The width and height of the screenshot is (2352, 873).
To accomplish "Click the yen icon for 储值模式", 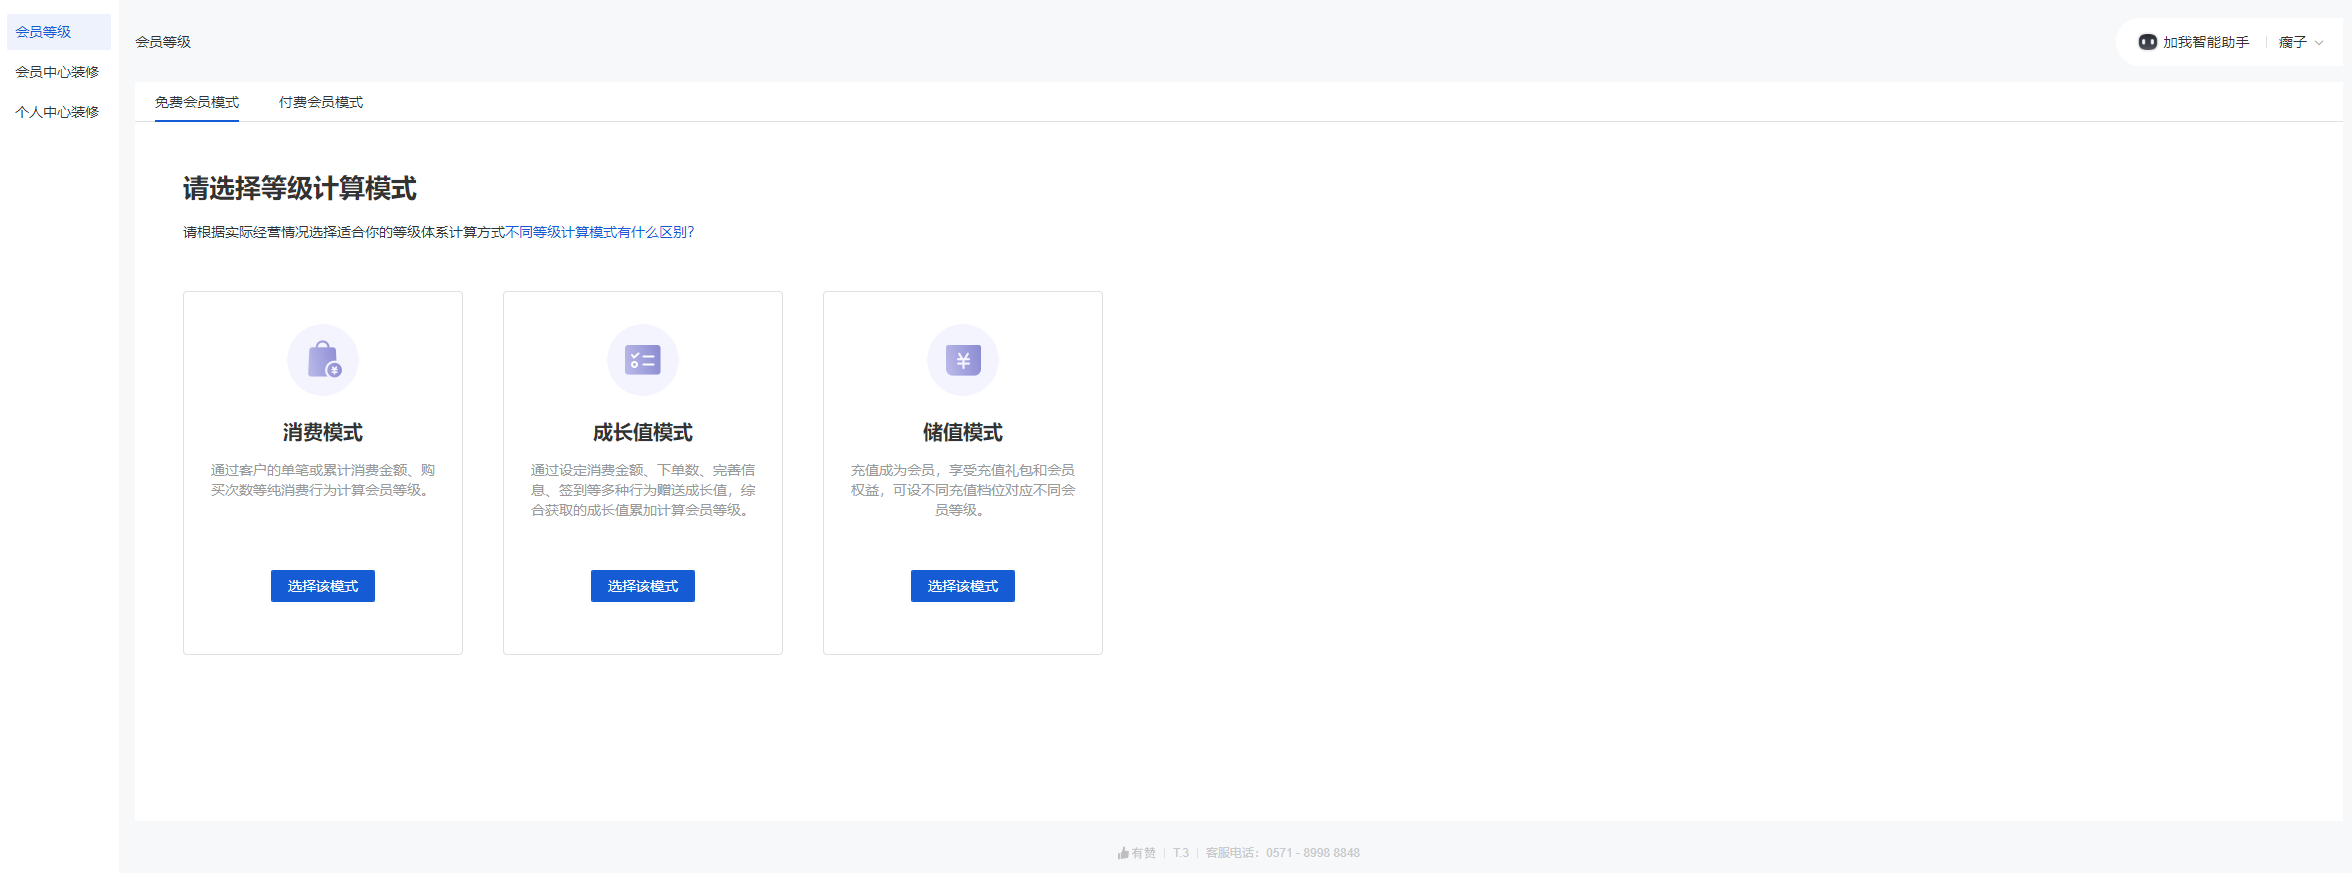I will click(x=963, y=359).
